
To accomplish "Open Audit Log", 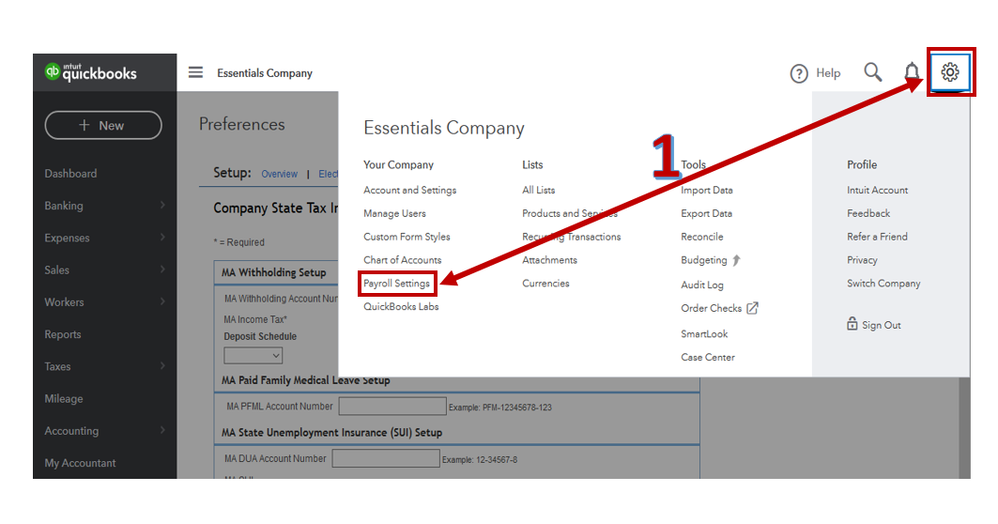I will point(702,285).
